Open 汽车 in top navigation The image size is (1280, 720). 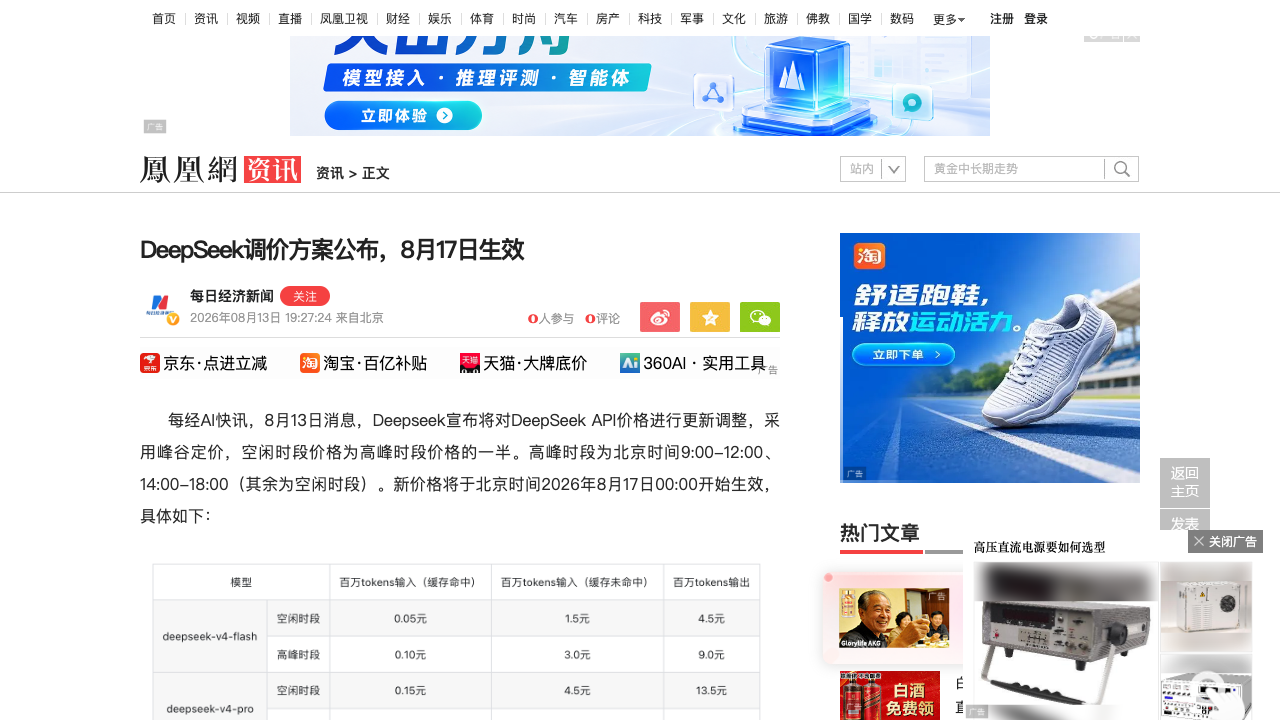click(x=566, y=18)
